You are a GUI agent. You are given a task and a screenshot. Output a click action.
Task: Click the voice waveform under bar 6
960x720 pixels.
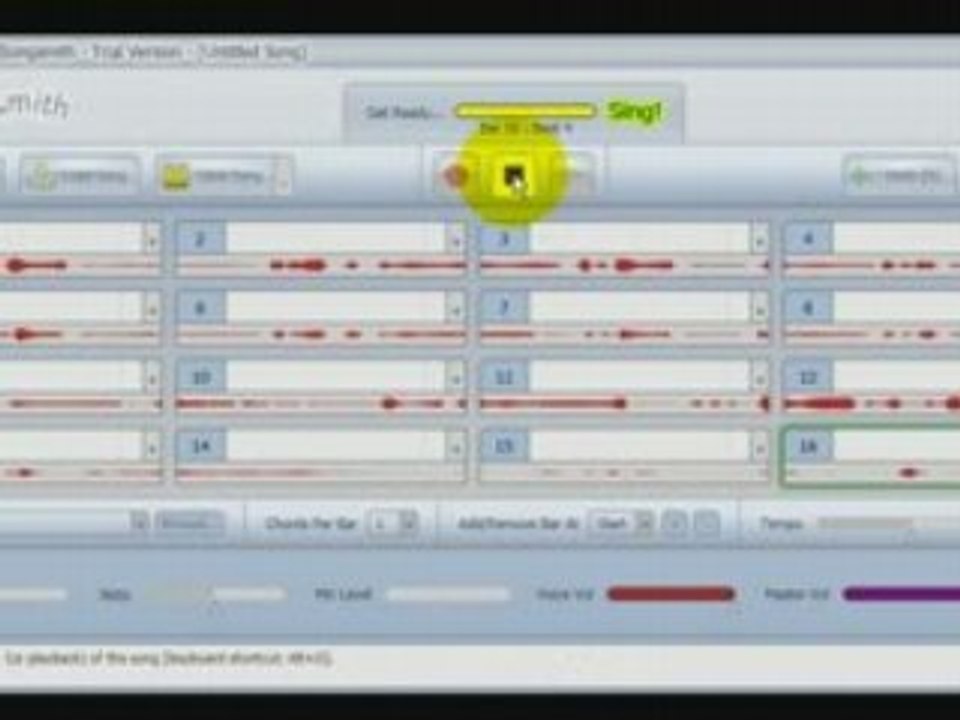pos(321,334)
